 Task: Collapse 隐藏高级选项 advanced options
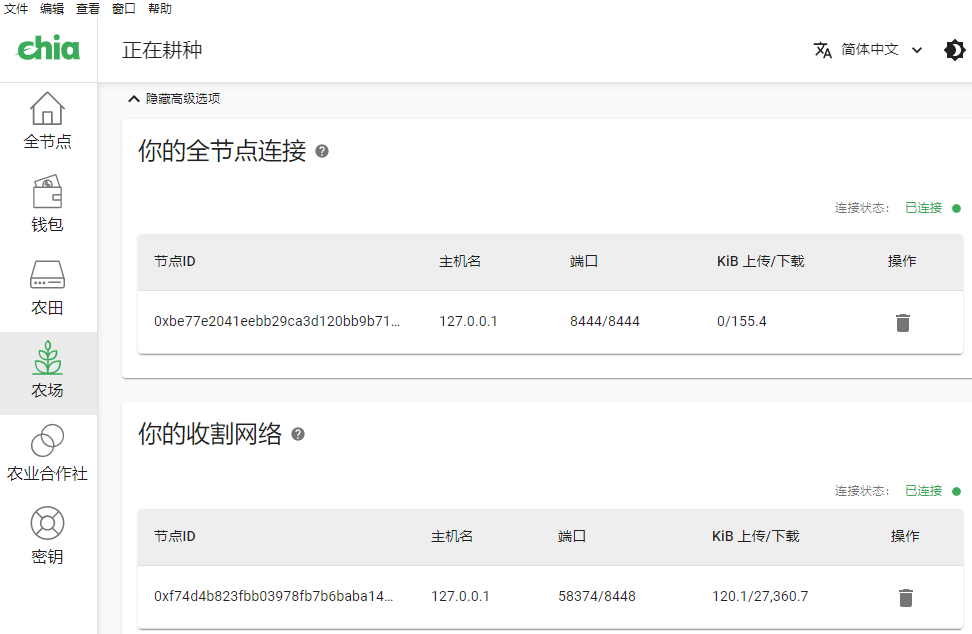174,99
